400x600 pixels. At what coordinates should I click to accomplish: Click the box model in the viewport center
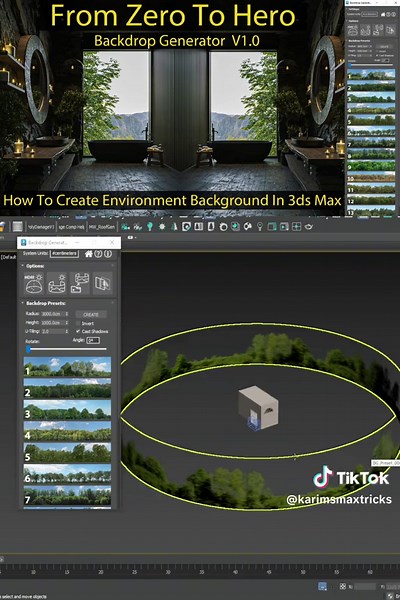click(258, 408)
